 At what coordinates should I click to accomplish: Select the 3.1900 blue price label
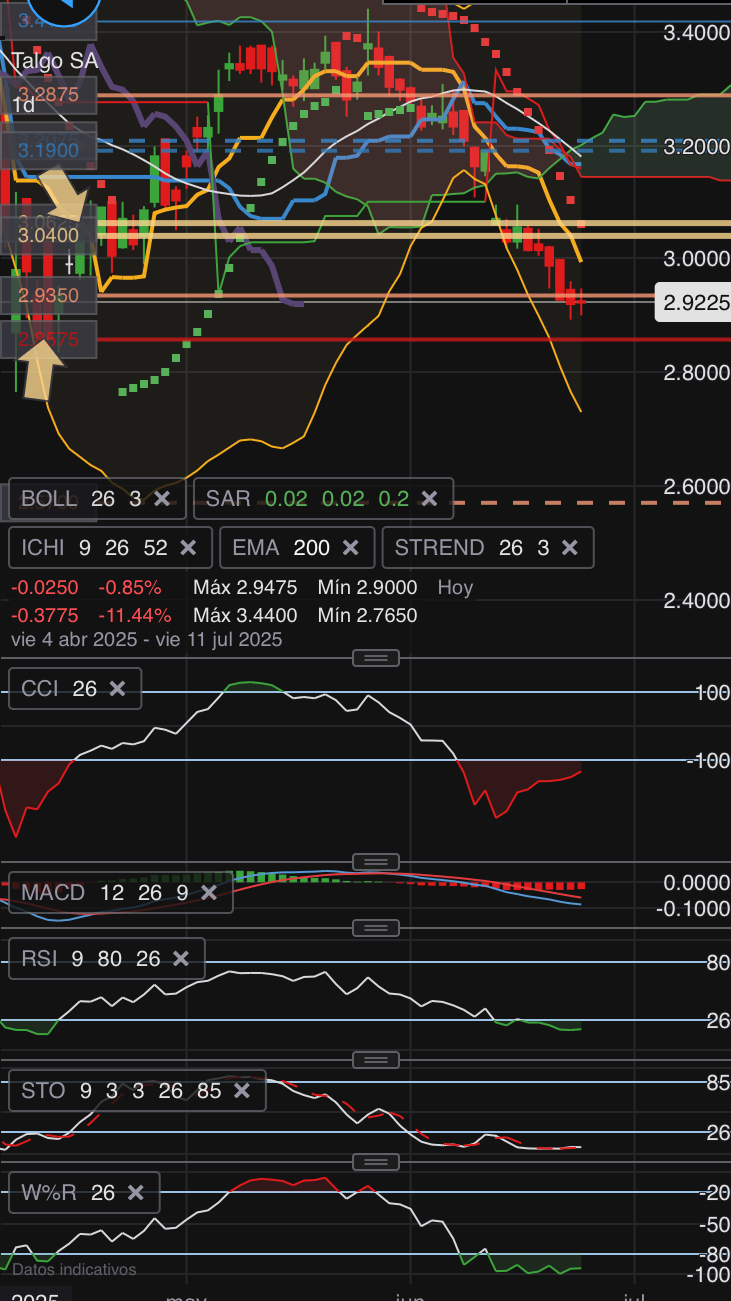click(x=48, y=150)
